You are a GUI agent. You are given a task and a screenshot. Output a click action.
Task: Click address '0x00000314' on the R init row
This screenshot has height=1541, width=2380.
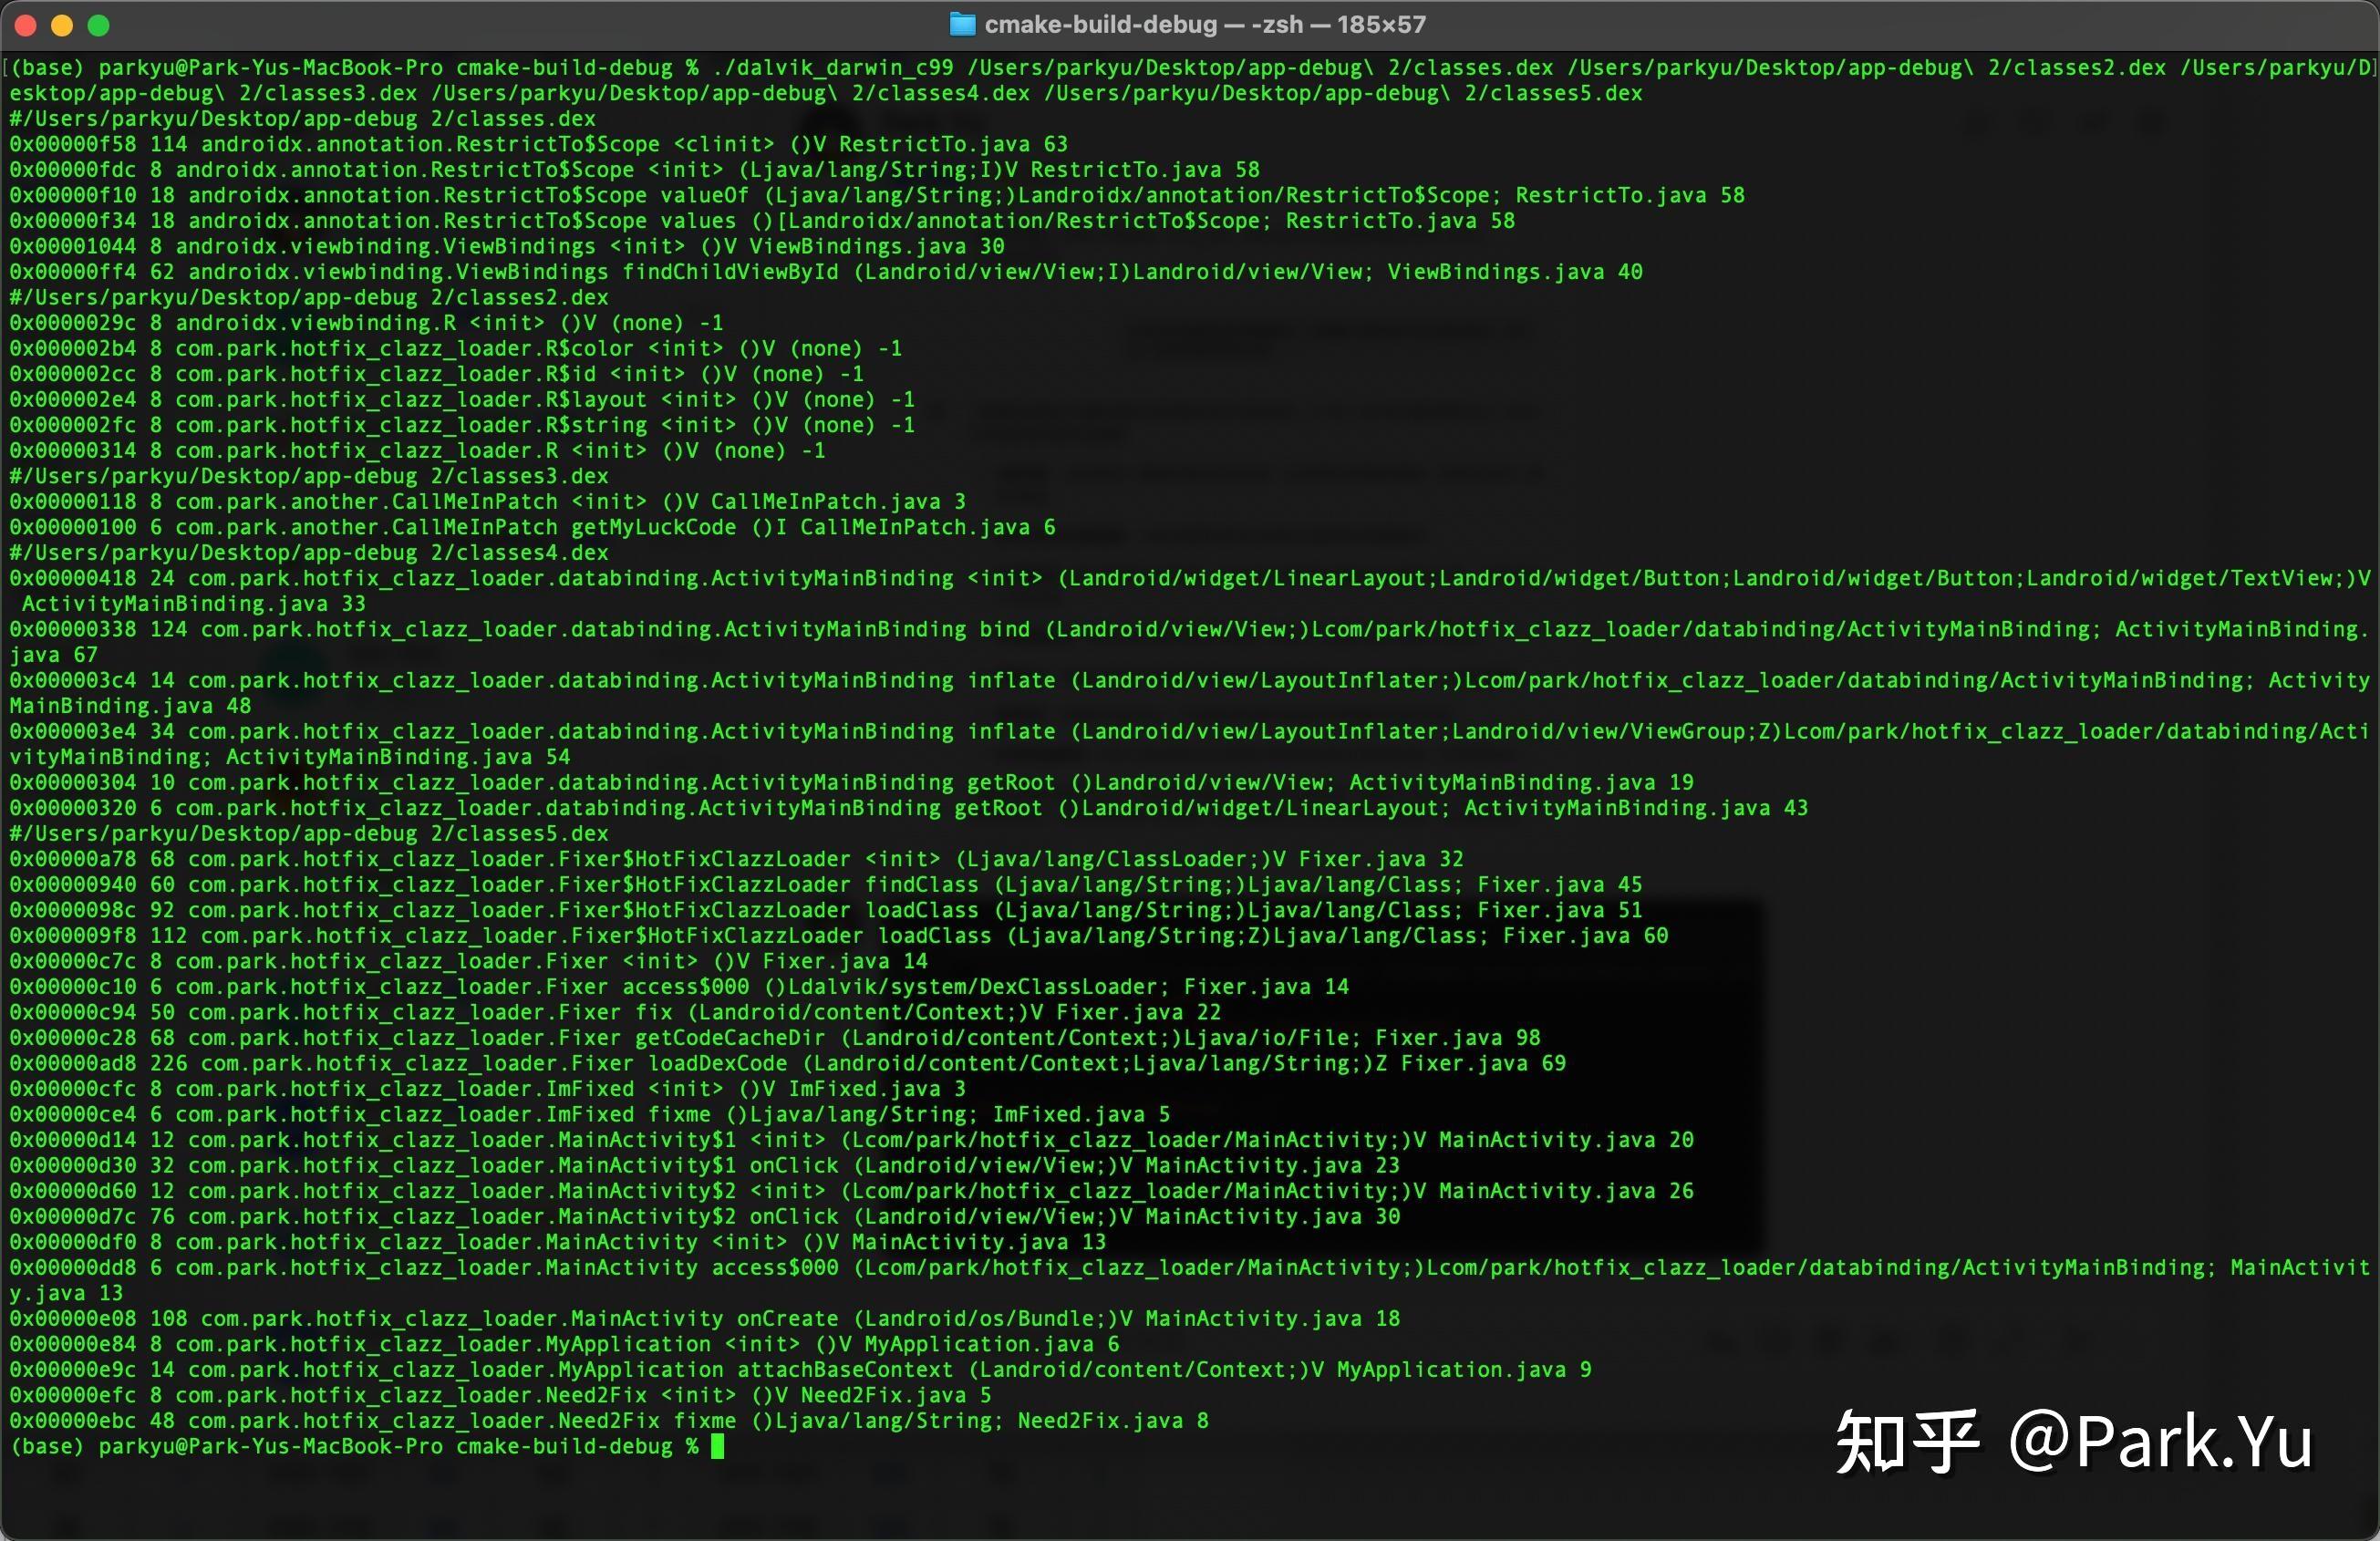[x=73, y=450]
